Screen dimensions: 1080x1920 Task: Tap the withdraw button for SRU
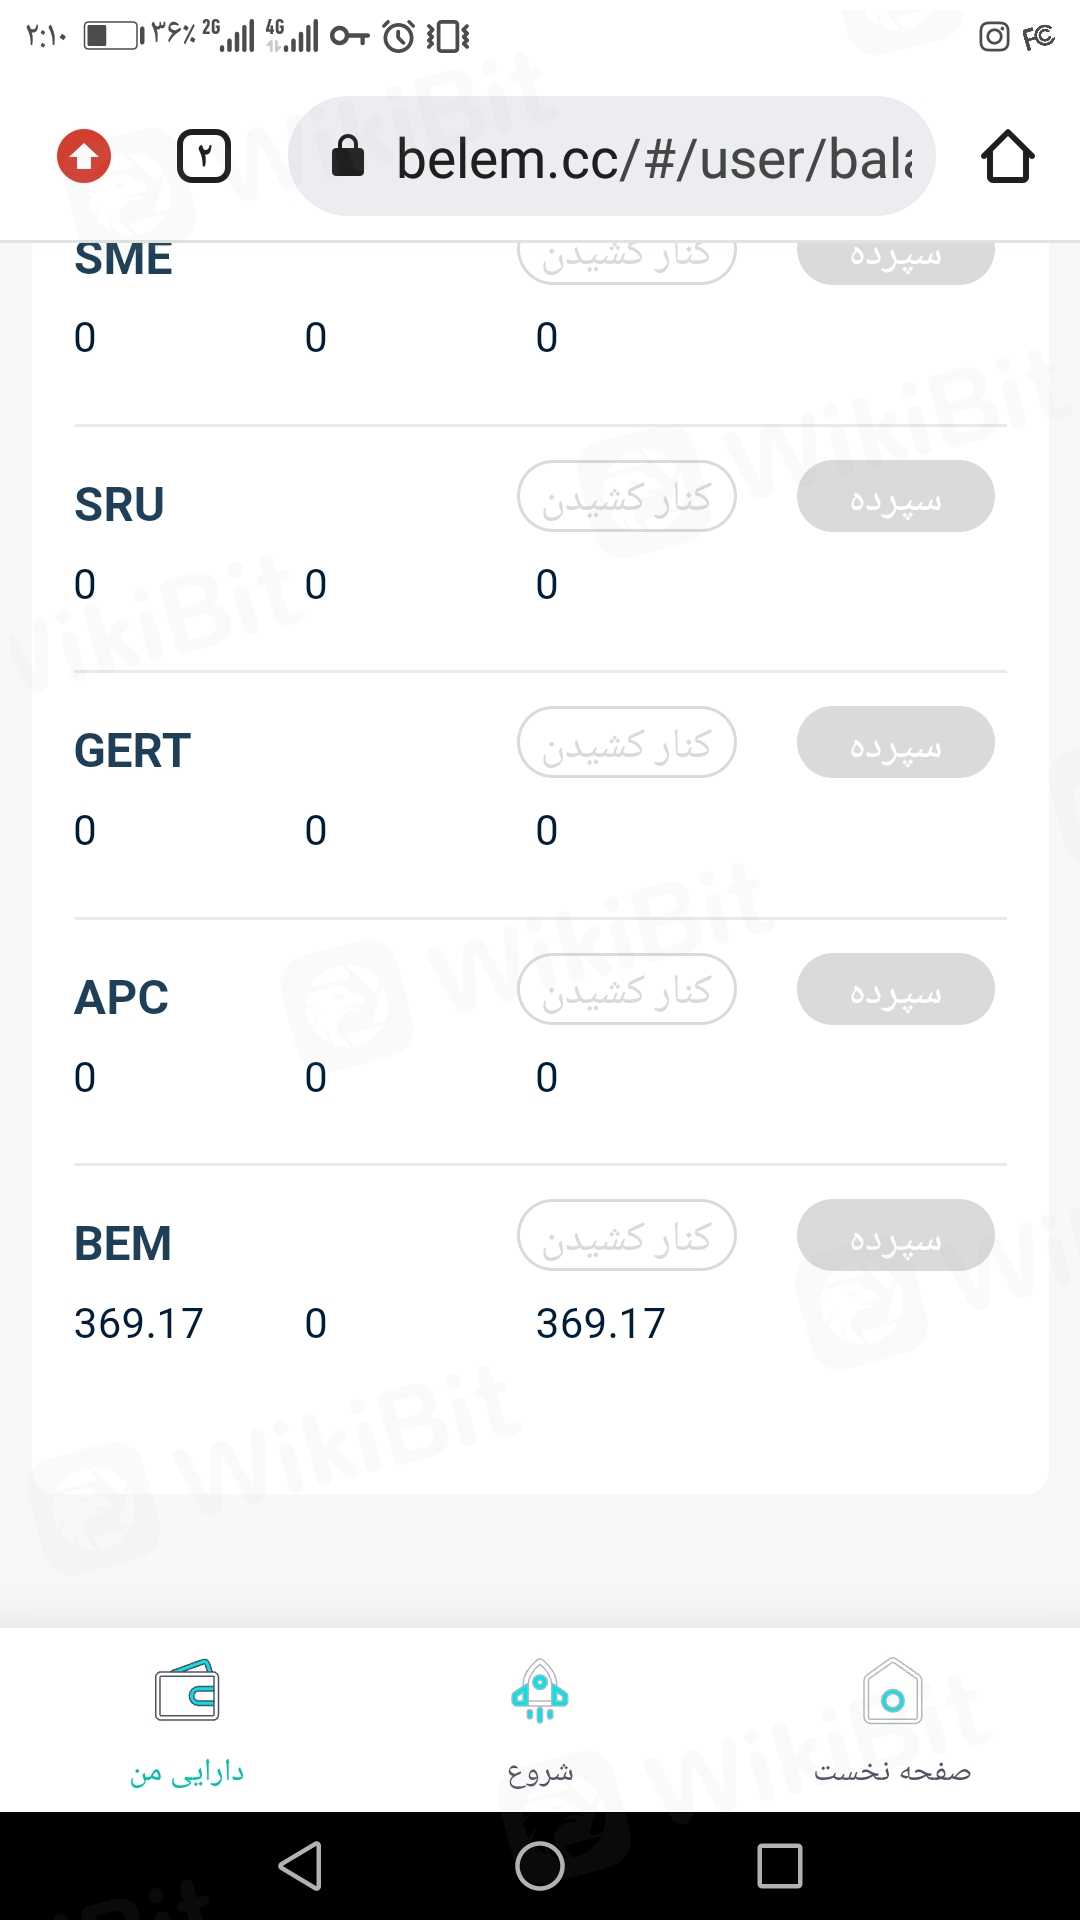627,497
